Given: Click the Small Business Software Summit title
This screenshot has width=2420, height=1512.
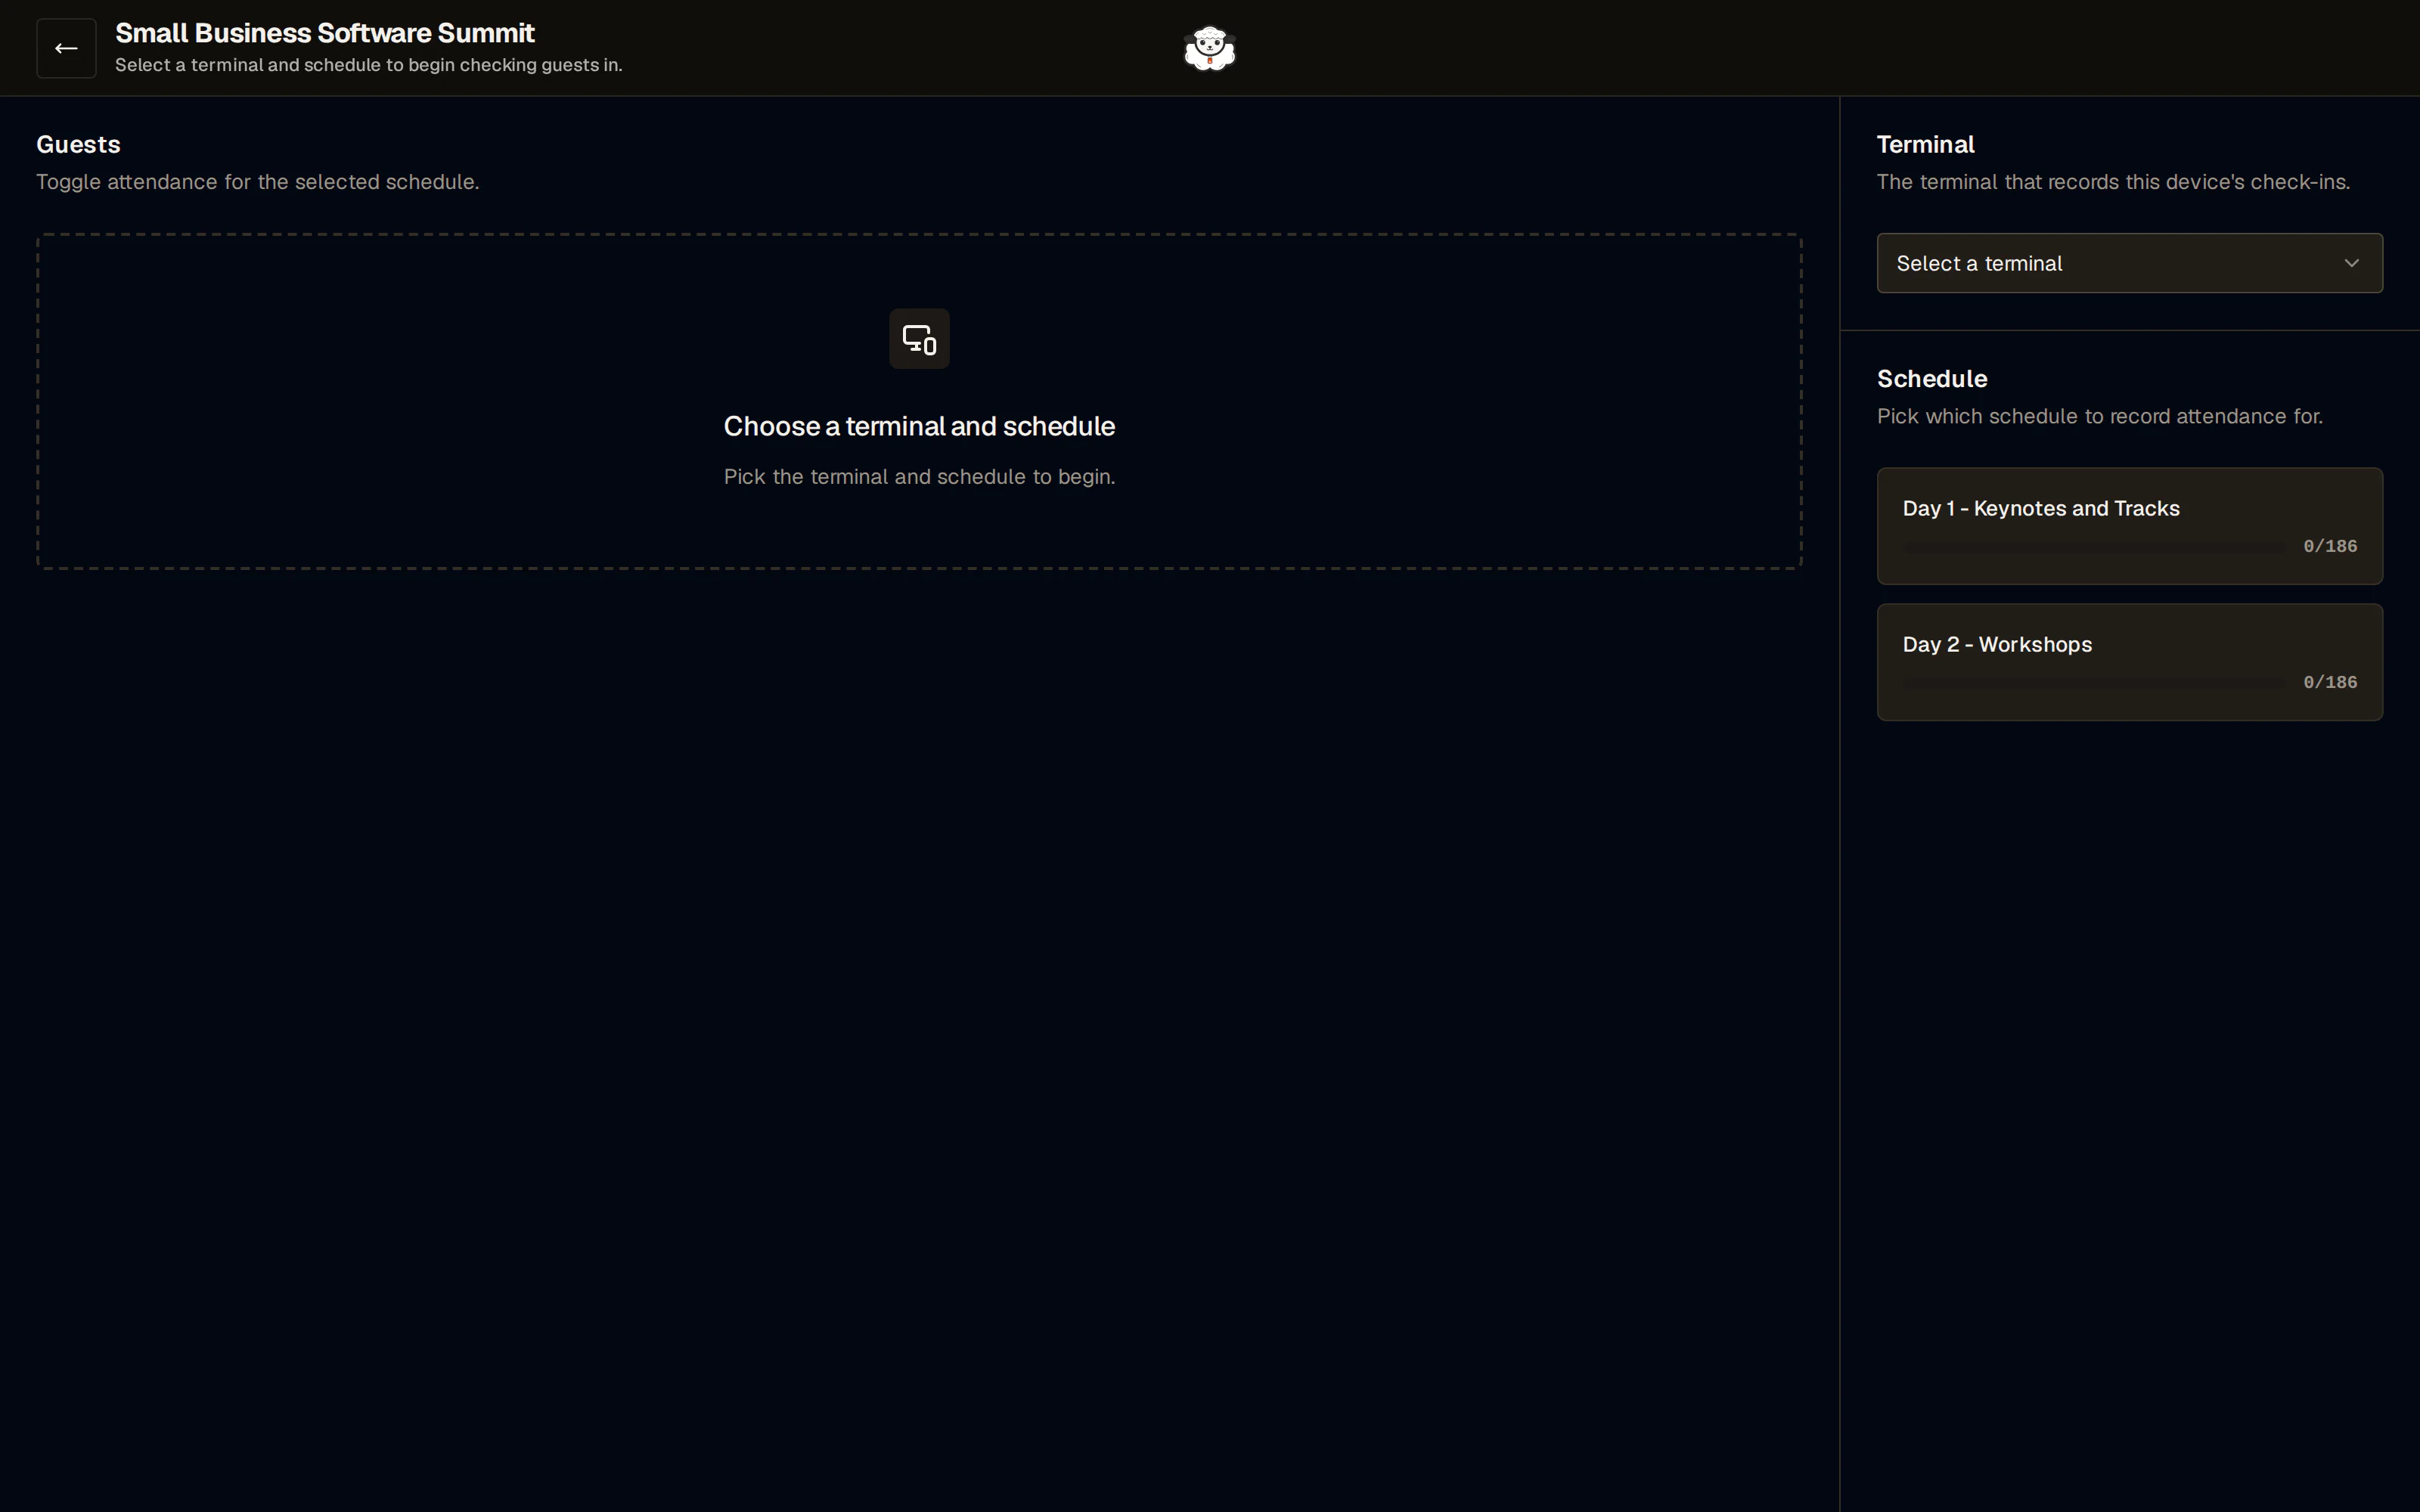Looking at the screenshot, I should point(325,33).
